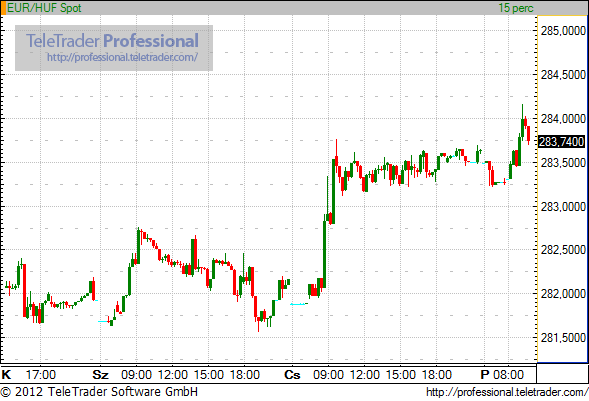Click the 2012 TeleTrader Software GmbH copyright text
This screenshot has height=401, width=589.
point(99,392)
